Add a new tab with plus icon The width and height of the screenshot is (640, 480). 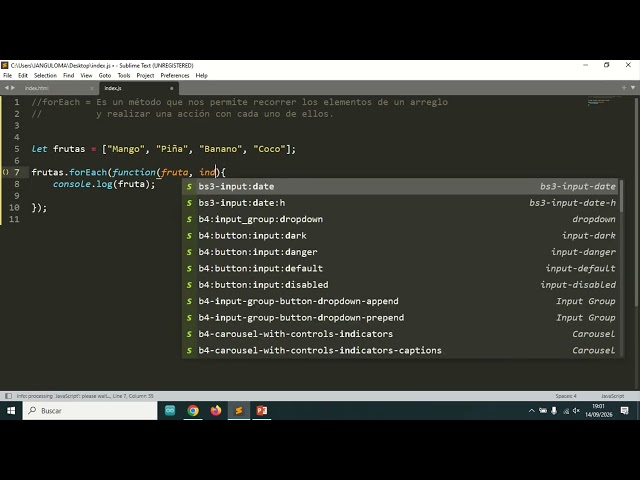(x=624, y=88)
